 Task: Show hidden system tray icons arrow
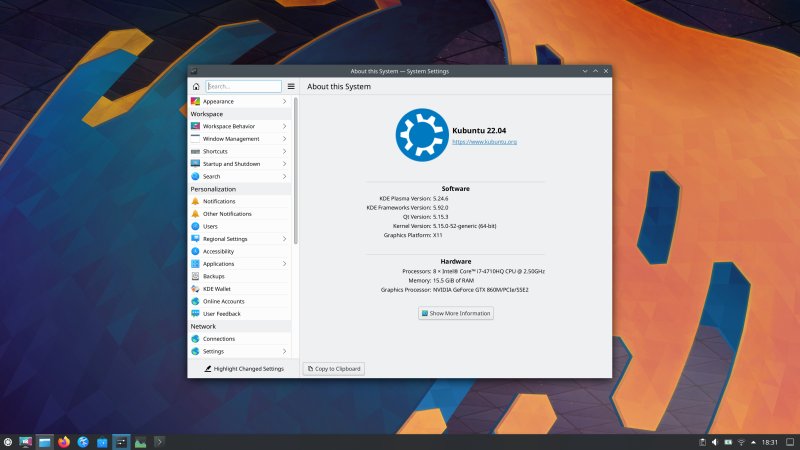[753, 441]
